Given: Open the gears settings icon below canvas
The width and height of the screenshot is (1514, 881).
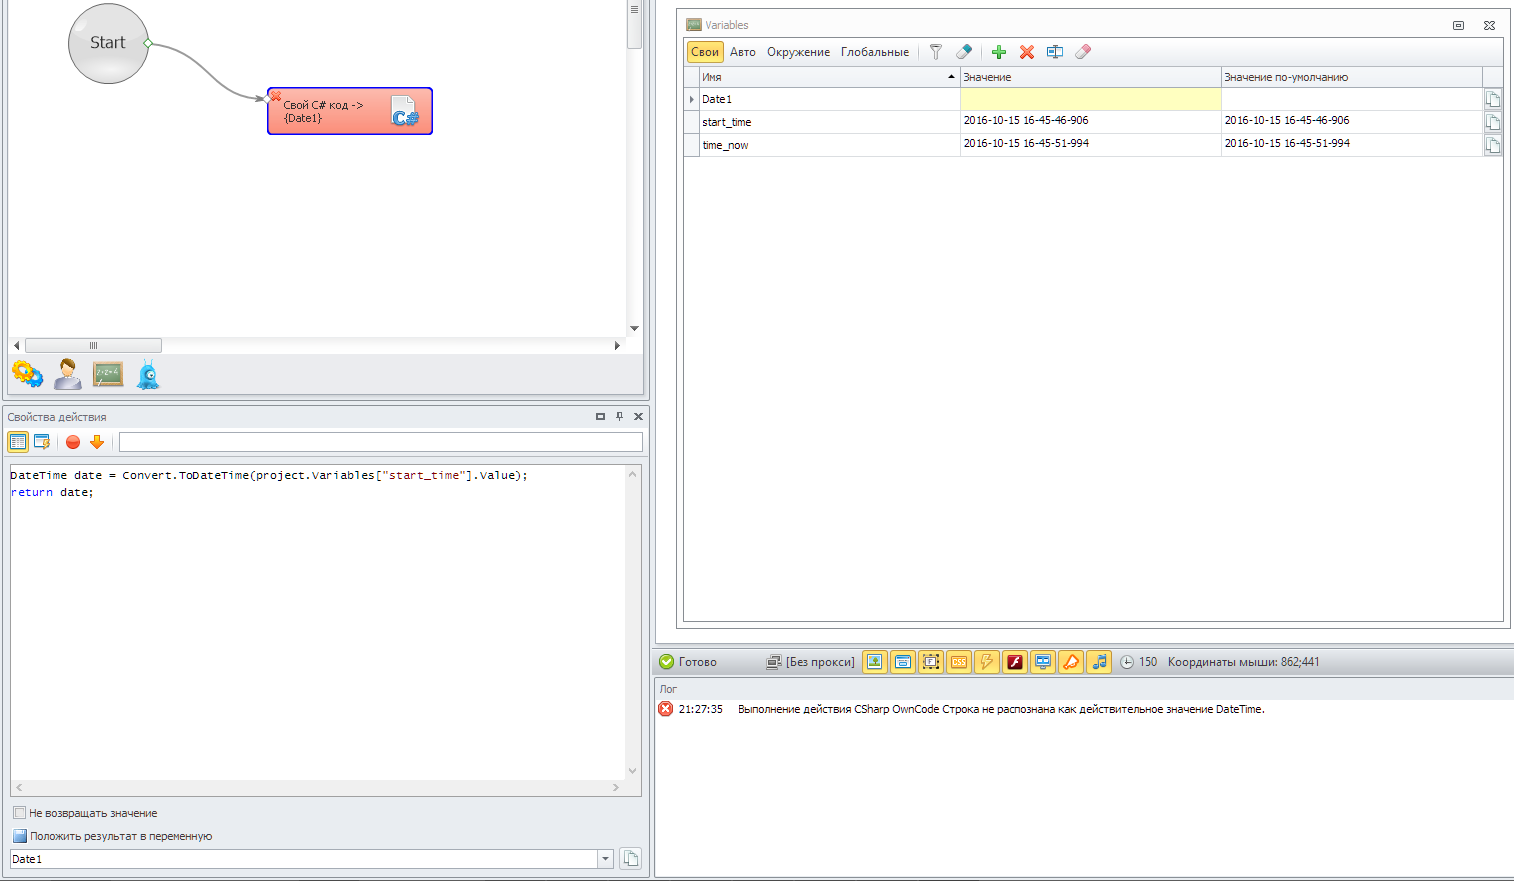Looking at the screenshot, I should [27, 375].
